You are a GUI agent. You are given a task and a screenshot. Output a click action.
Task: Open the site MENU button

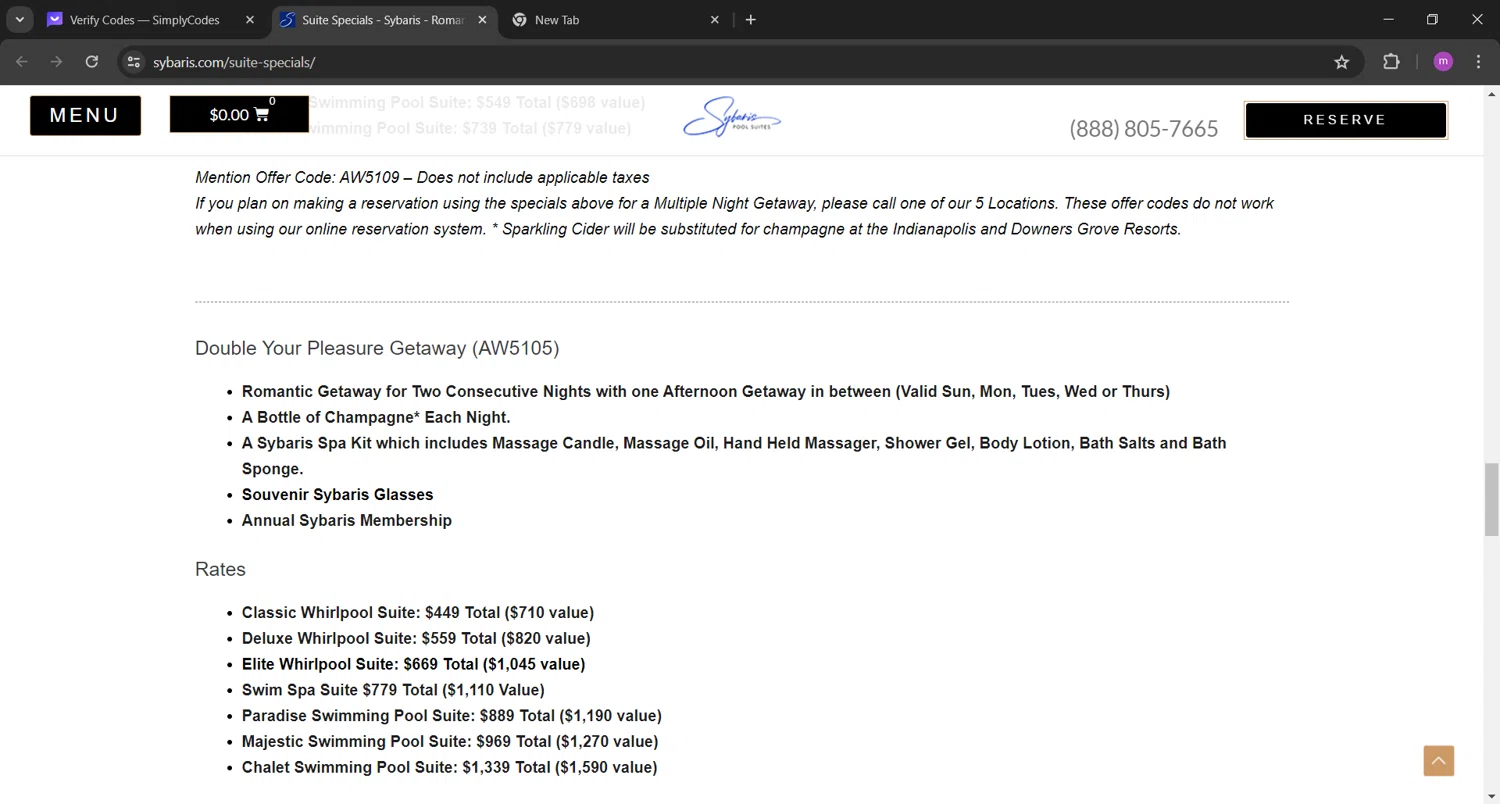pos(85,115)
